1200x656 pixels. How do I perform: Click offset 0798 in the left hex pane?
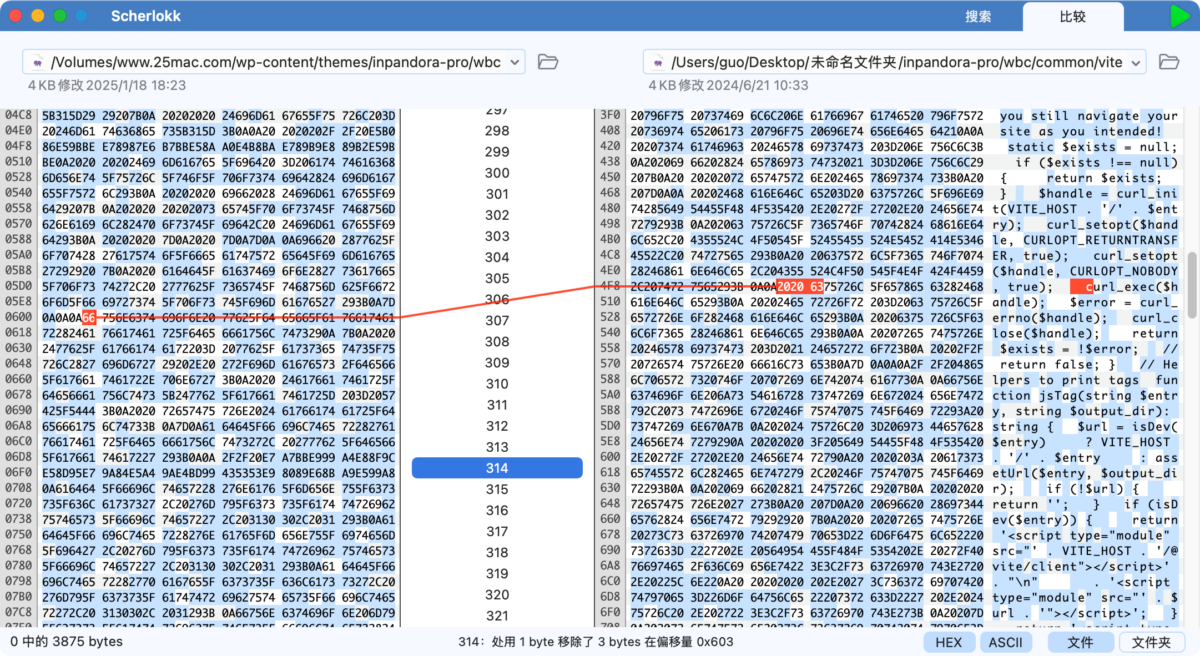point(18,580)
